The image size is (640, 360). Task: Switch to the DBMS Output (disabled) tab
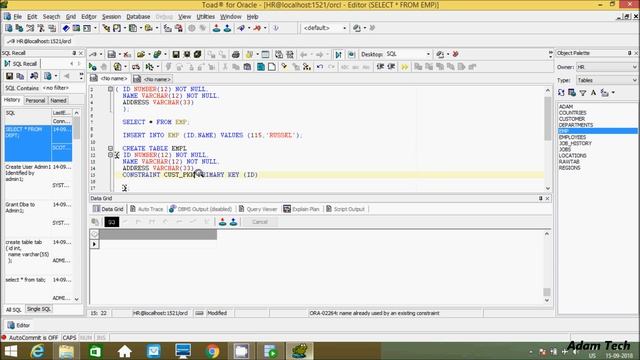(200, 209)
